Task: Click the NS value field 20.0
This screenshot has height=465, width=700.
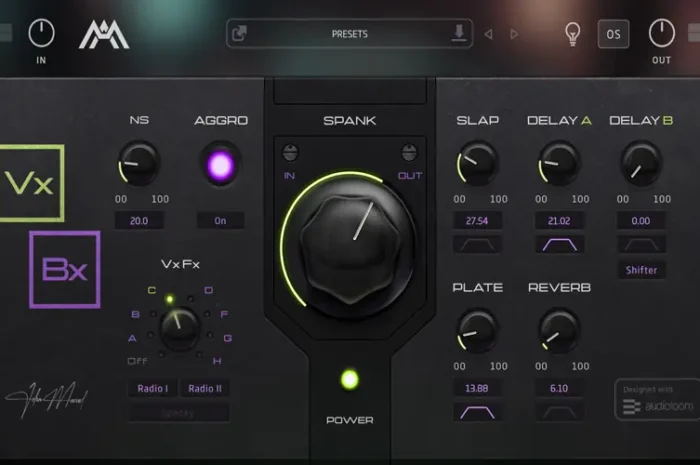Action: click(139, 220)
